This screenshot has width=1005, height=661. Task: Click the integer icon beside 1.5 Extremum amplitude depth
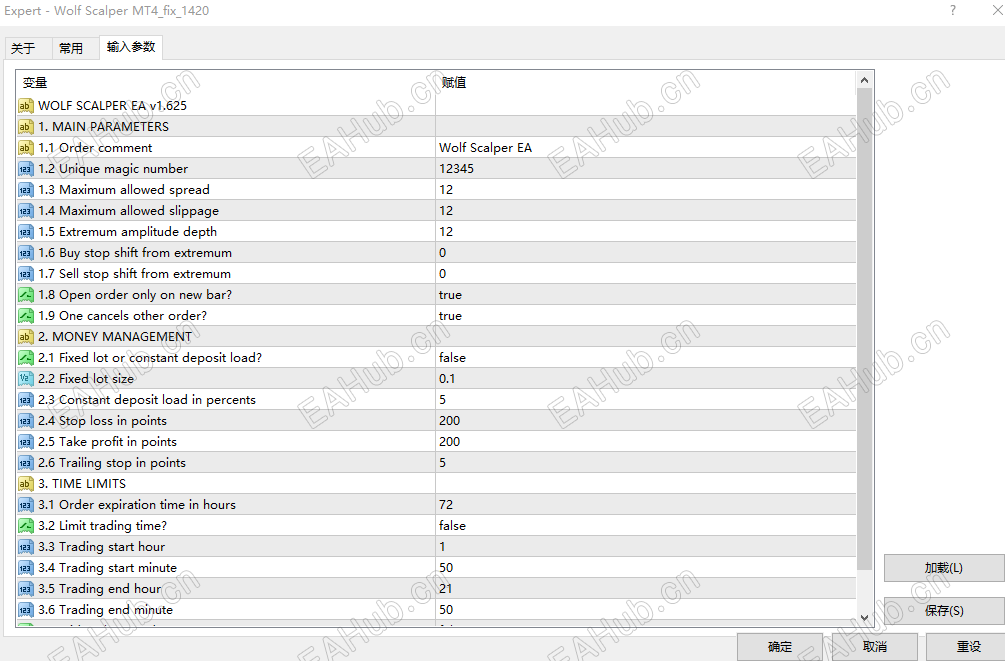tap(26, 232)
